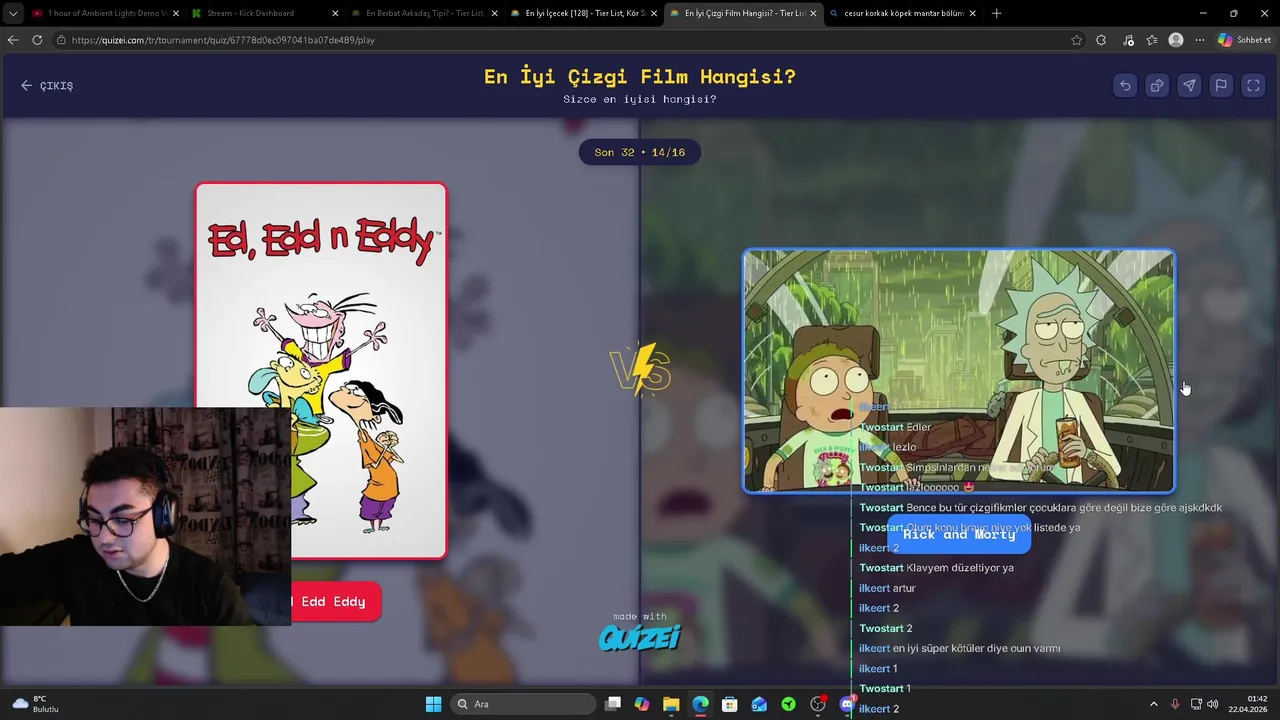Open Copilot app in the taskbar
This screenshot has height=720, width=1280.
point(642,704)
